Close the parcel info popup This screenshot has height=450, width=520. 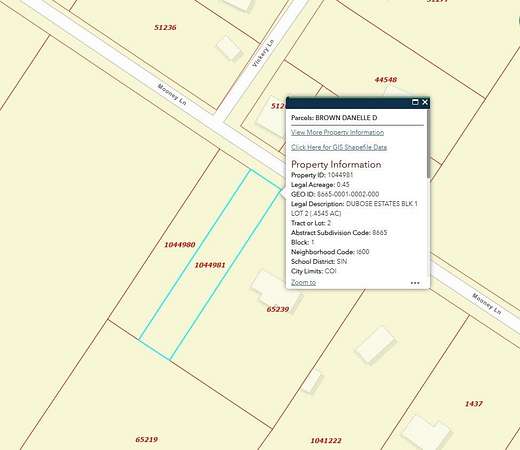[x=425, y=102]
